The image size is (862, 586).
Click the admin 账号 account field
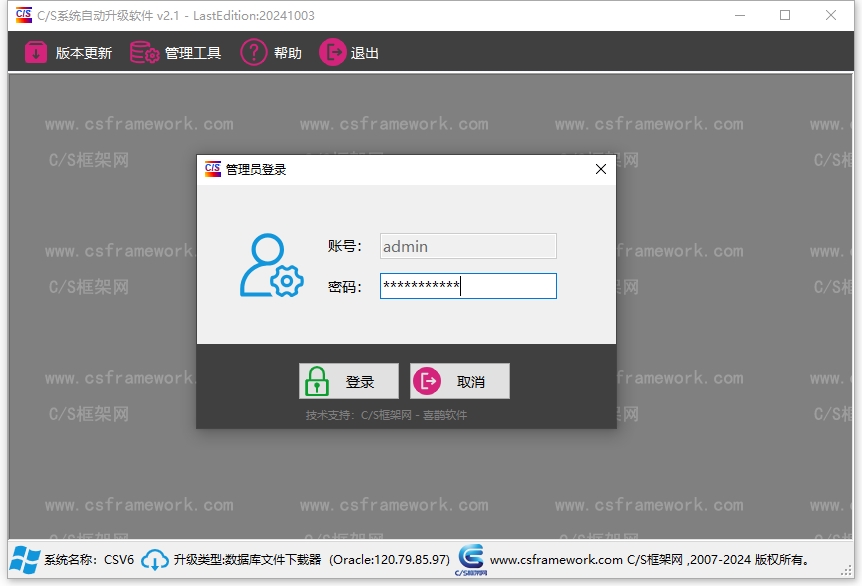pos(467,246)
